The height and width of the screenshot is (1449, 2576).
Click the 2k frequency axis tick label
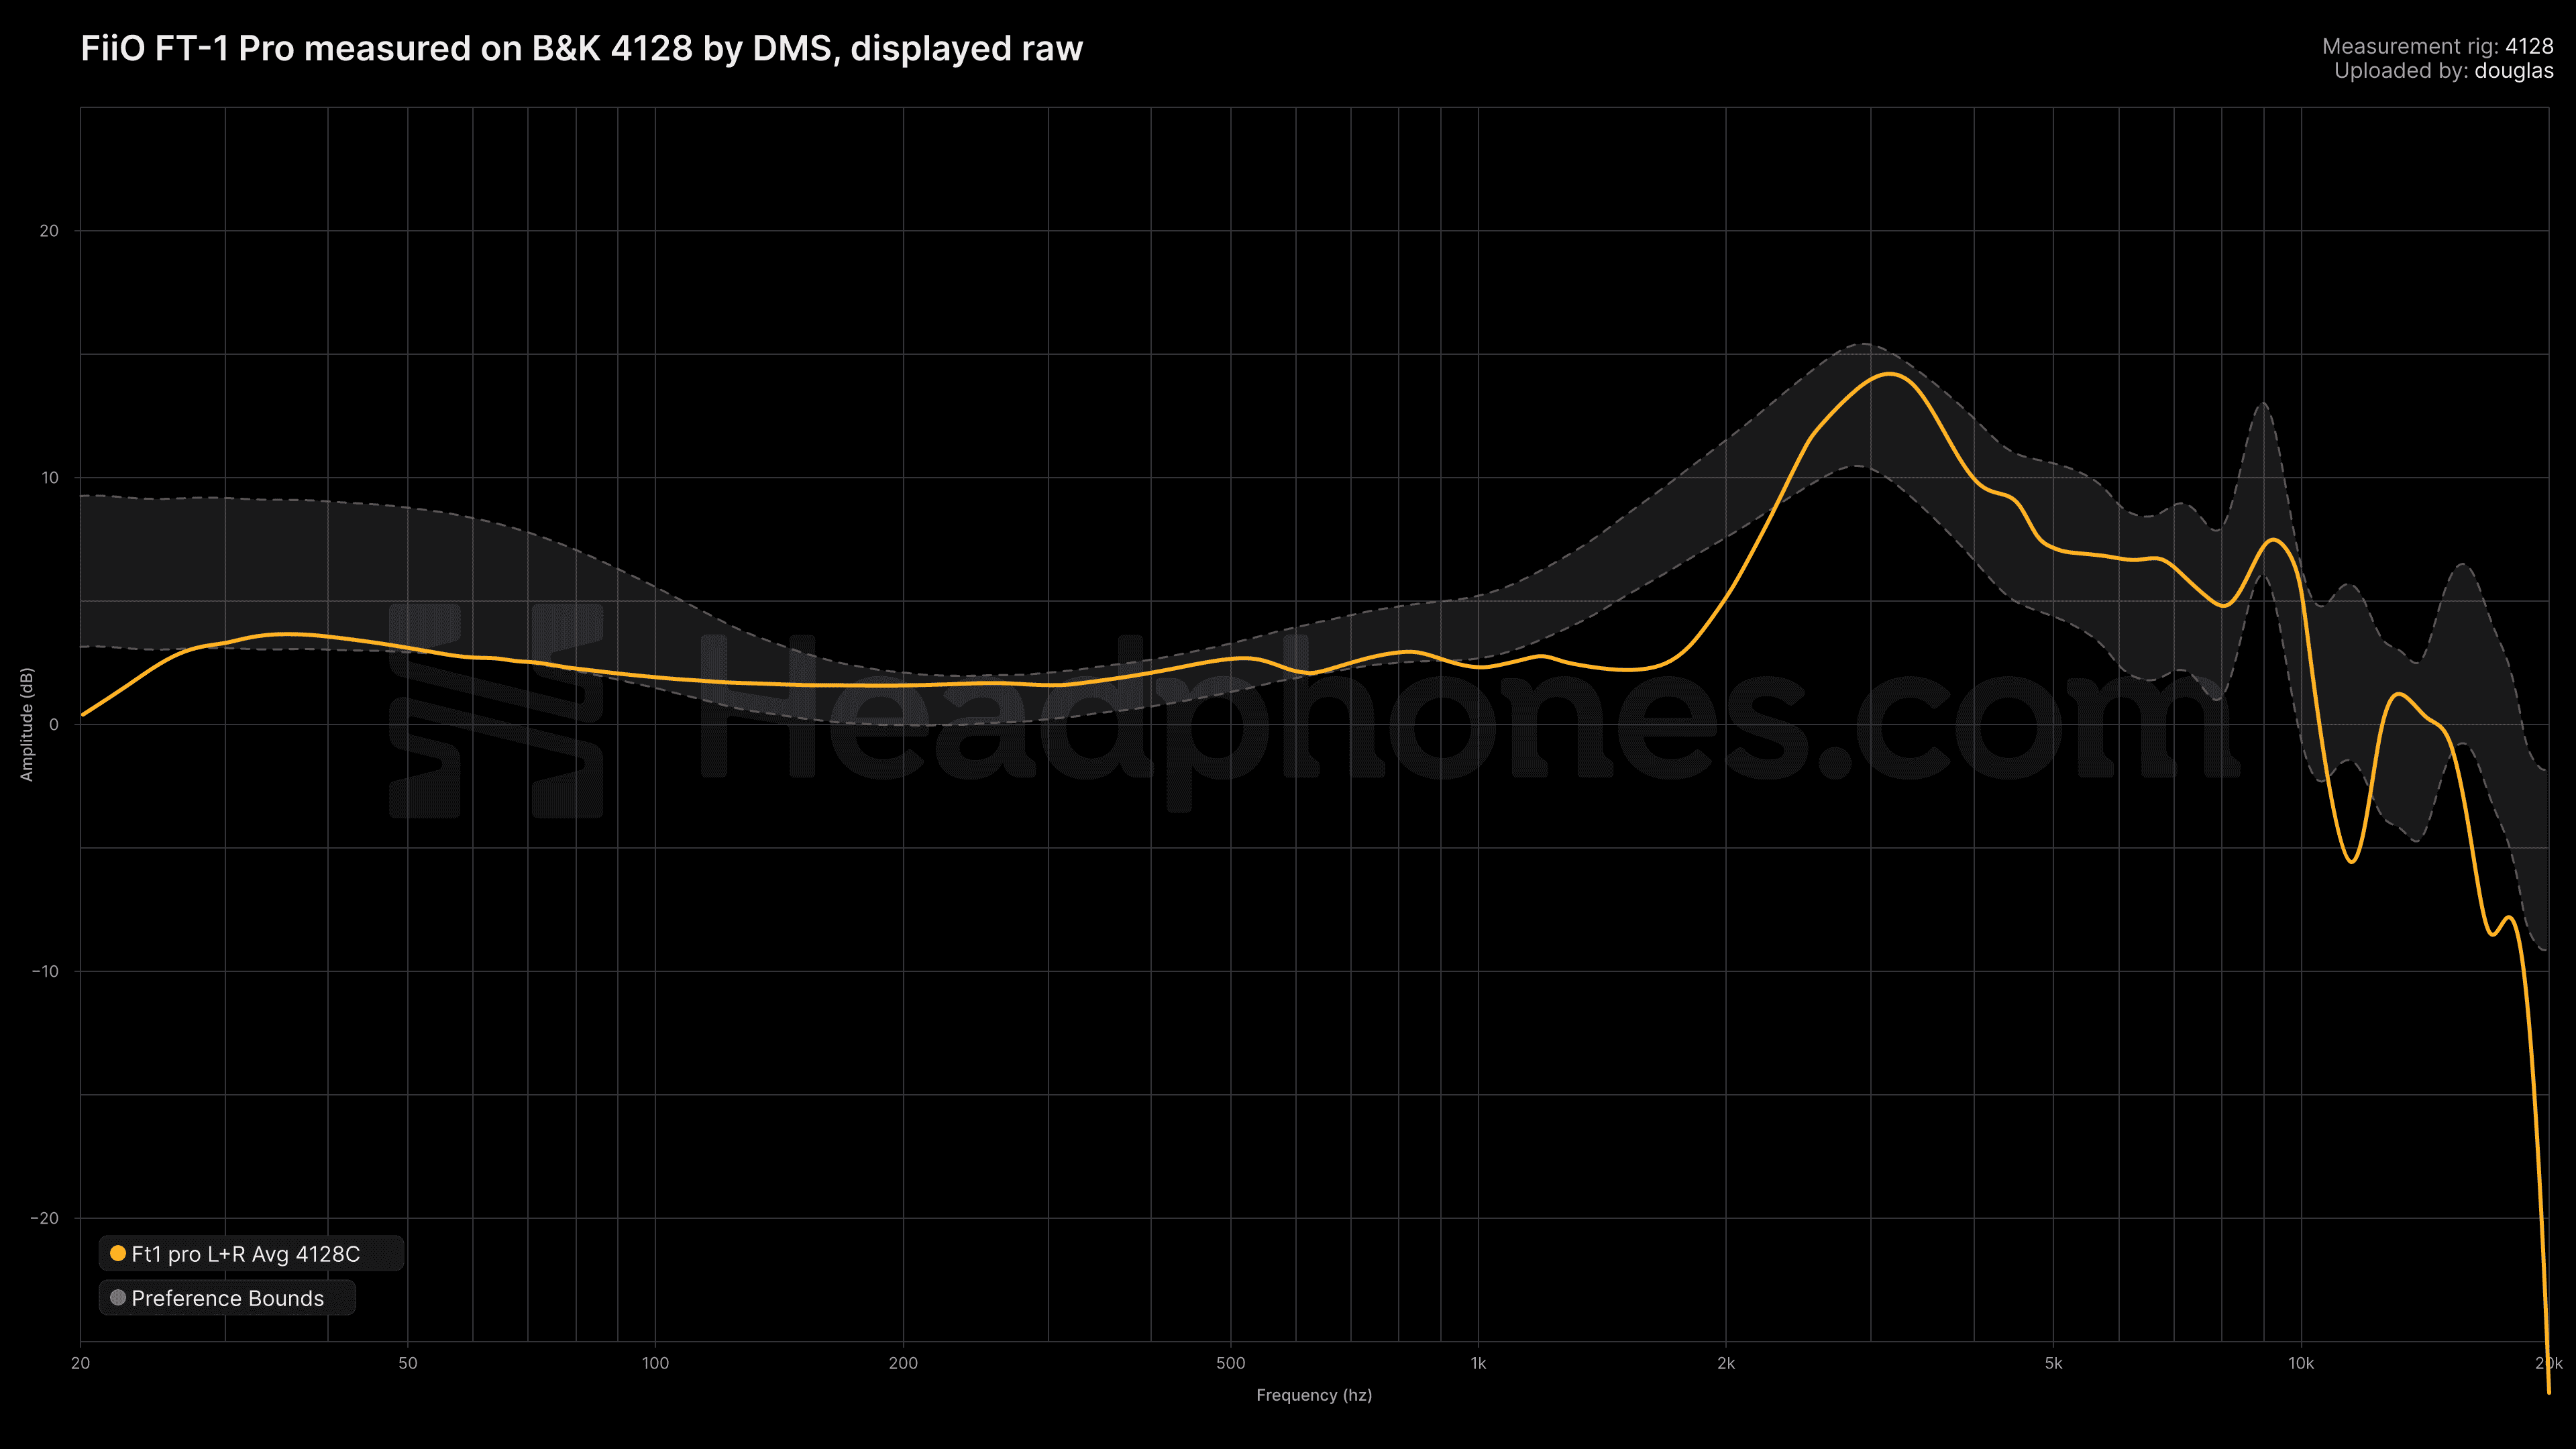click(x=1726, y=1363)
